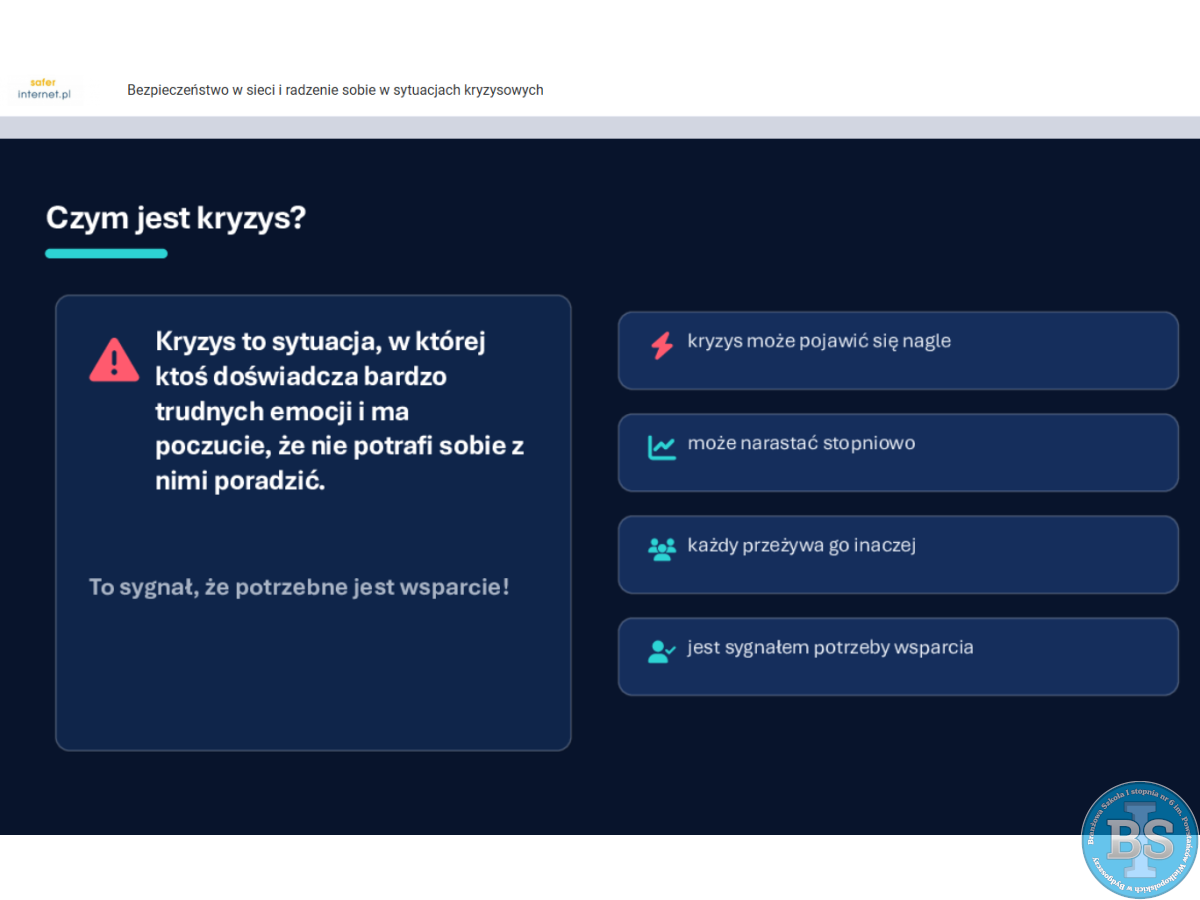Click the teal rising line chart icon

662,447
